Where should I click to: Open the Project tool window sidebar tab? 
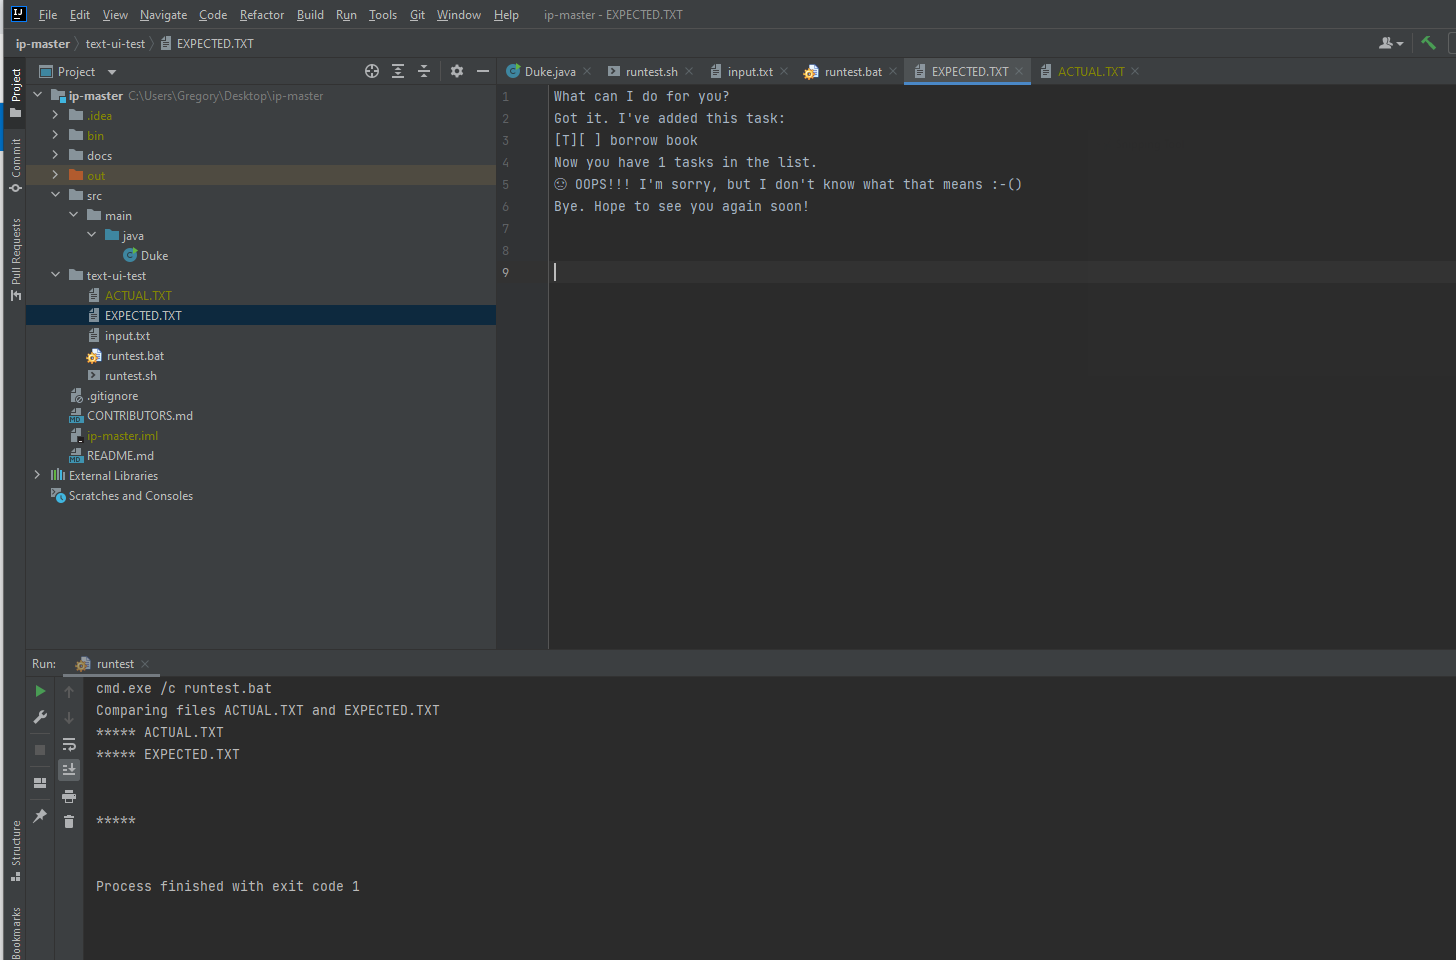click(15, 93)
